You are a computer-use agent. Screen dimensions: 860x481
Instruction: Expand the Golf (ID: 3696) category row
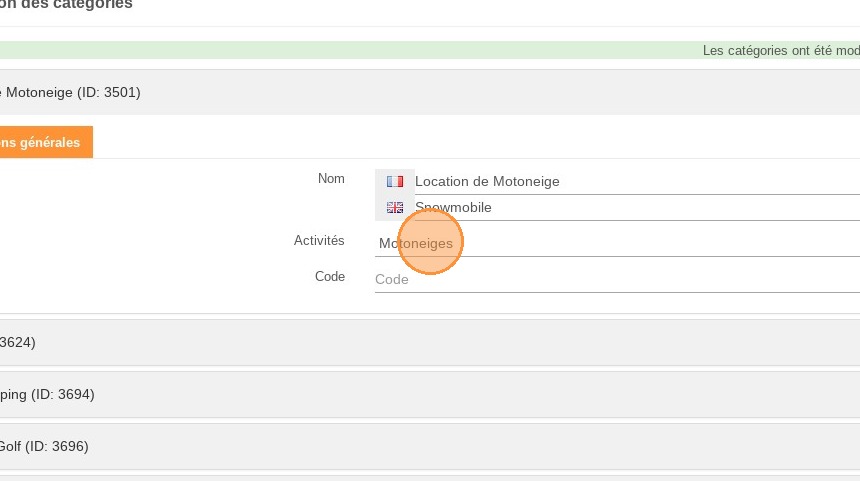click(x=430, y=446)
